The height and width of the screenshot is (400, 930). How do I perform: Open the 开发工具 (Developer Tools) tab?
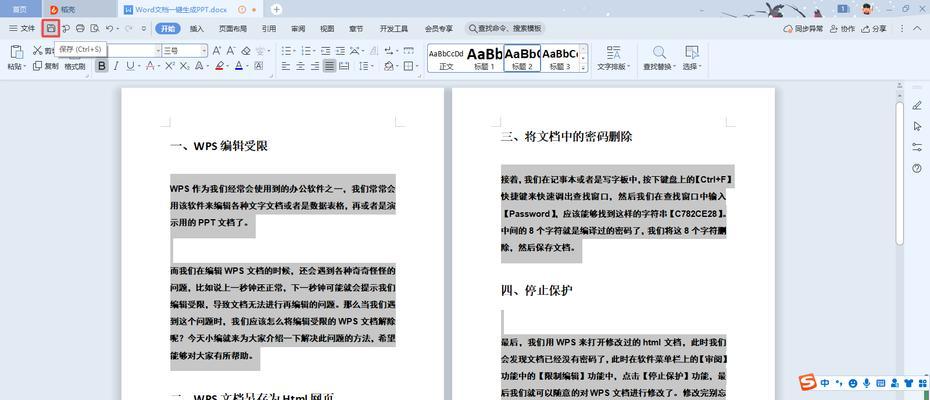394,28
